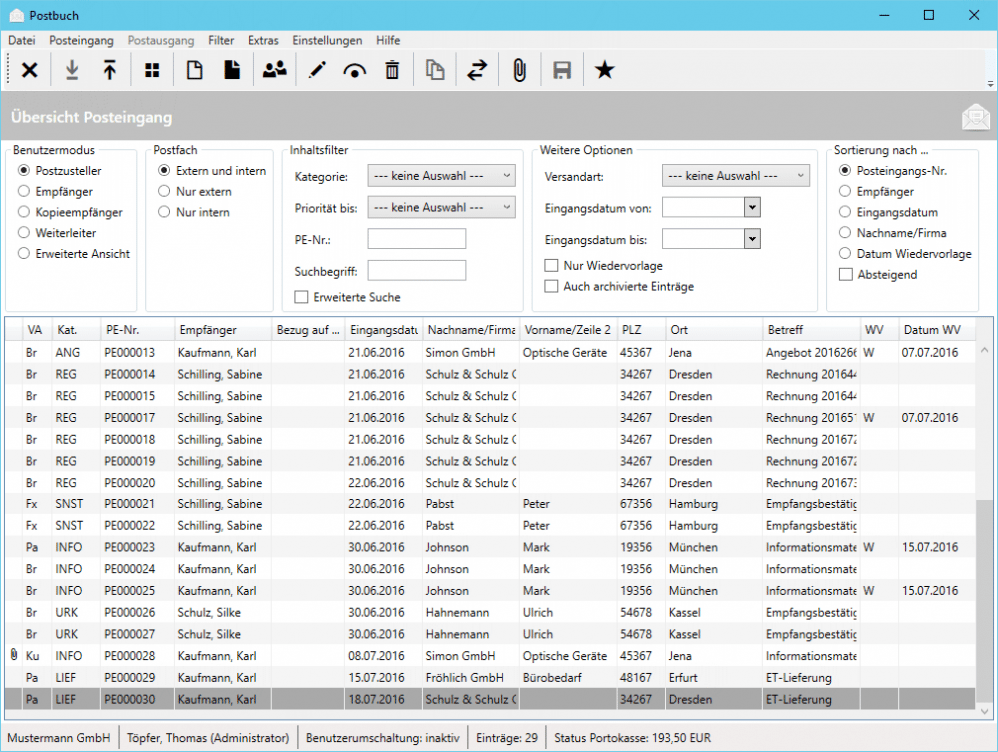Open Eingangsdatum von date picker arrow
The image size is (998, 752).
pyautogui.click(x=752, y=208)
